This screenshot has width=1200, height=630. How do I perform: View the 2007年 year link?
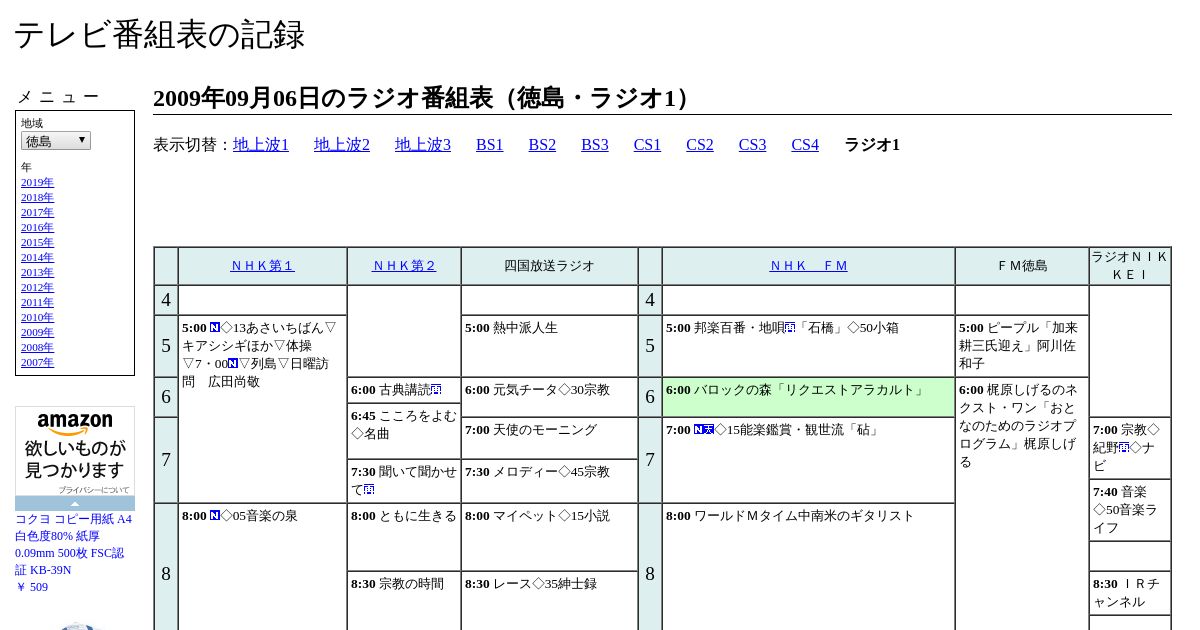(x=37, y=362)
